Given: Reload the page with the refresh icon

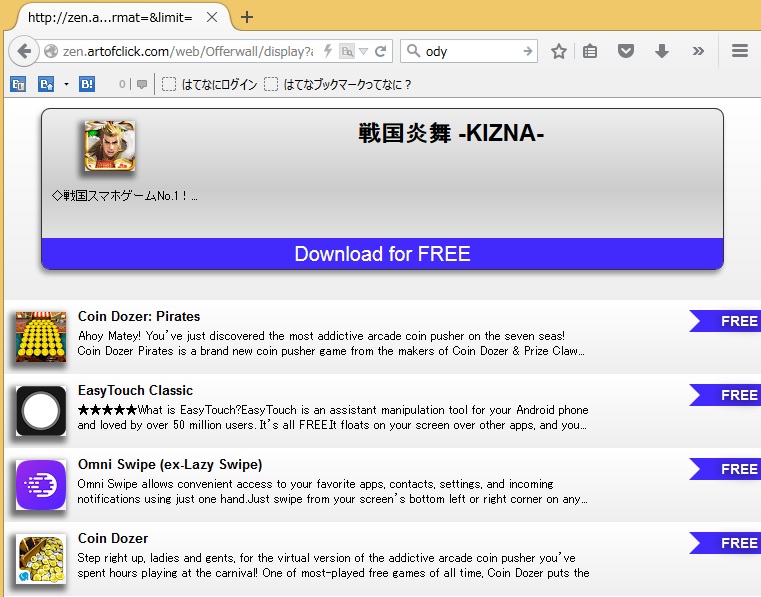Looking at the screenshot, I should (x=381, y=51).
